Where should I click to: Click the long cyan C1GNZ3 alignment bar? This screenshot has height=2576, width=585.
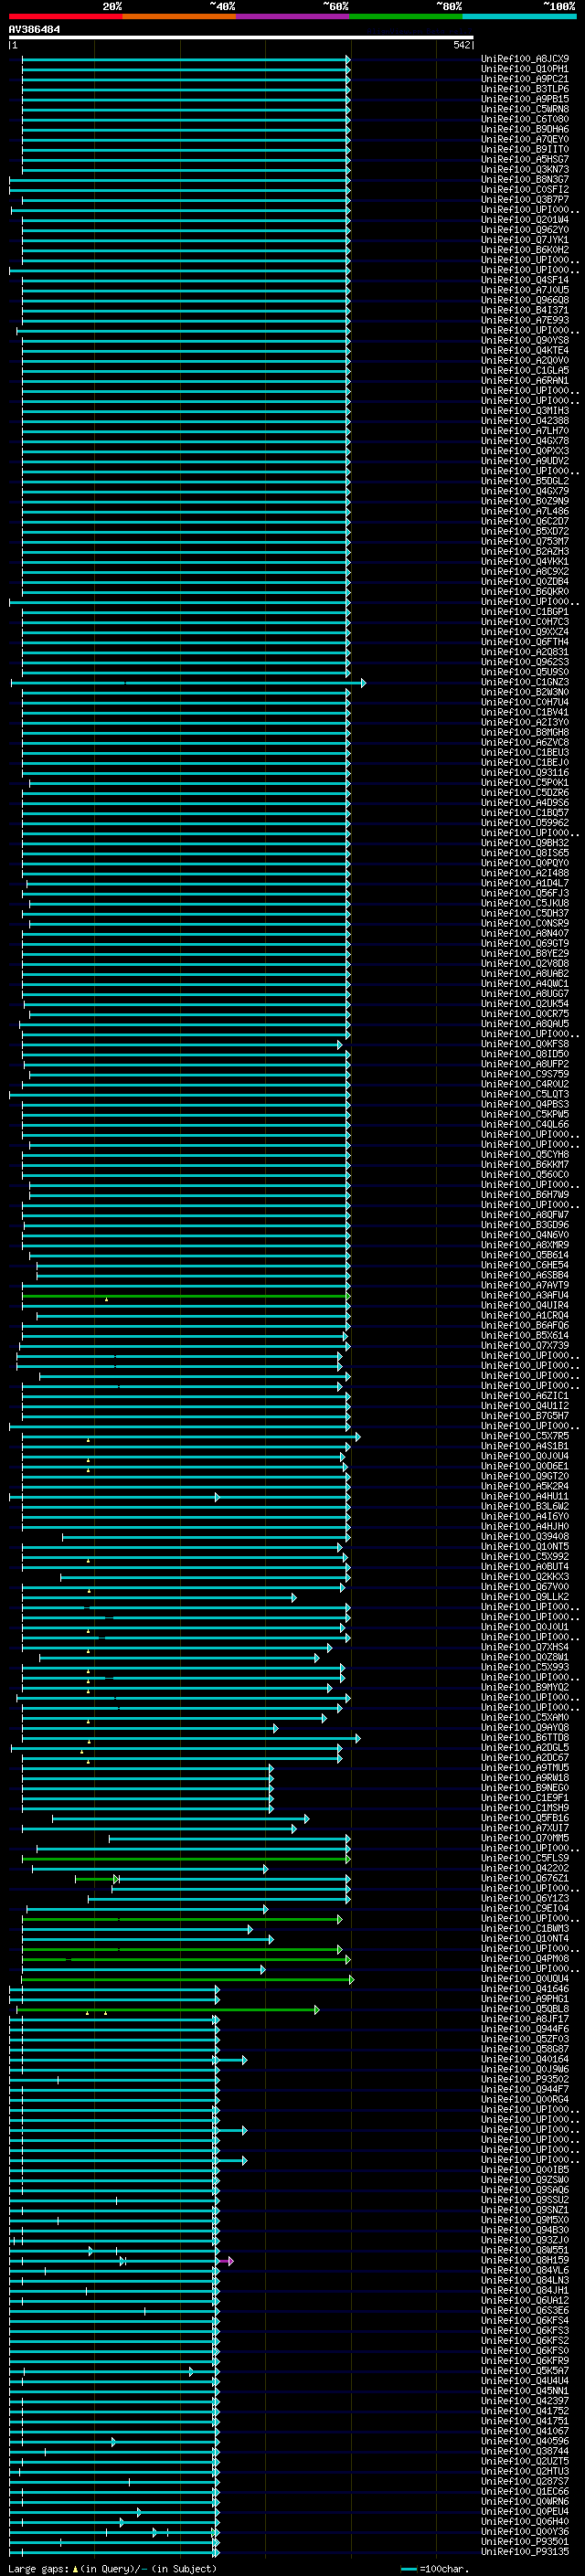pyautogui.click(x=188, y=683)
